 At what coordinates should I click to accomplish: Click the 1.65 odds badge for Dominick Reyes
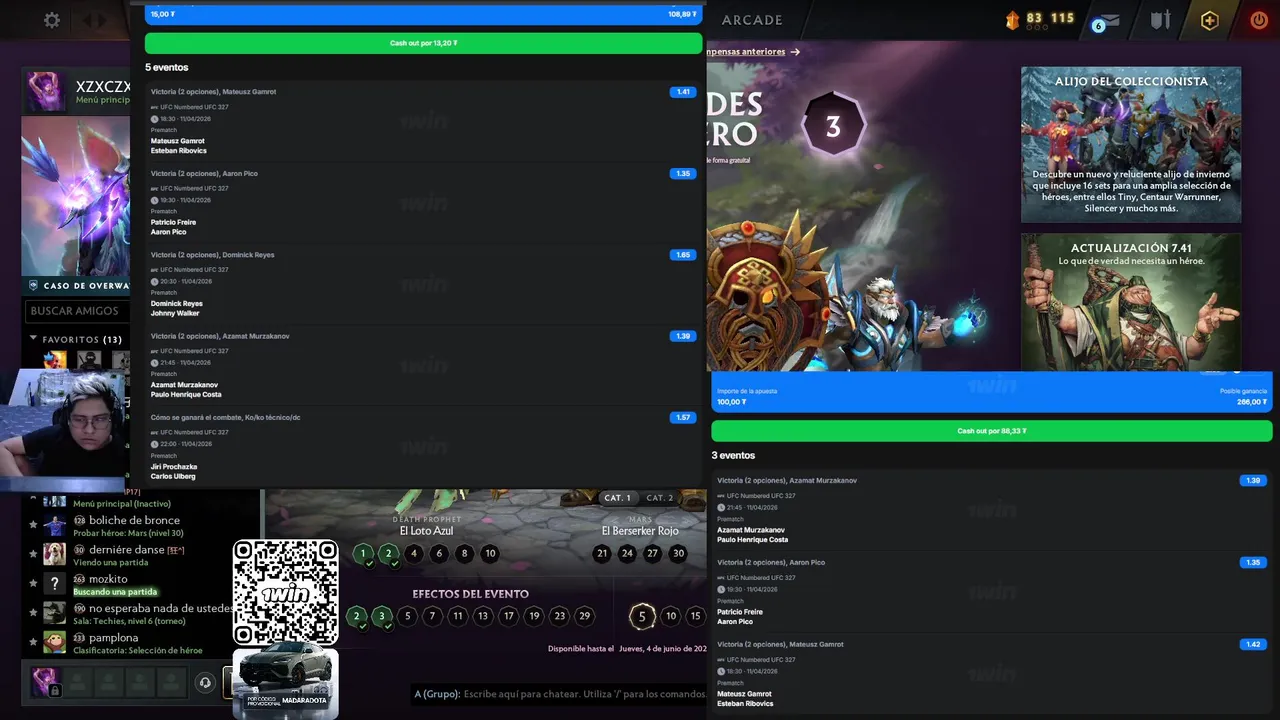[x=683, y=255]
